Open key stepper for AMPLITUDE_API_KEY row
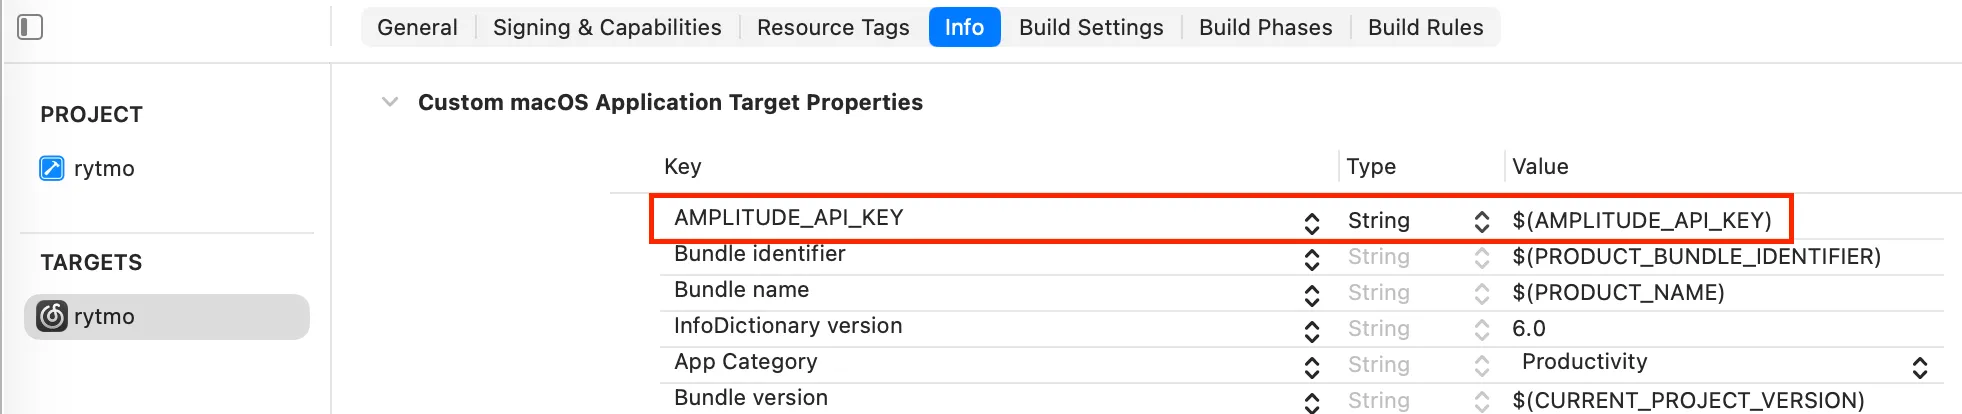This screenshot has height=414, width=1962. pyautogui.click(x=1312, y=222)
